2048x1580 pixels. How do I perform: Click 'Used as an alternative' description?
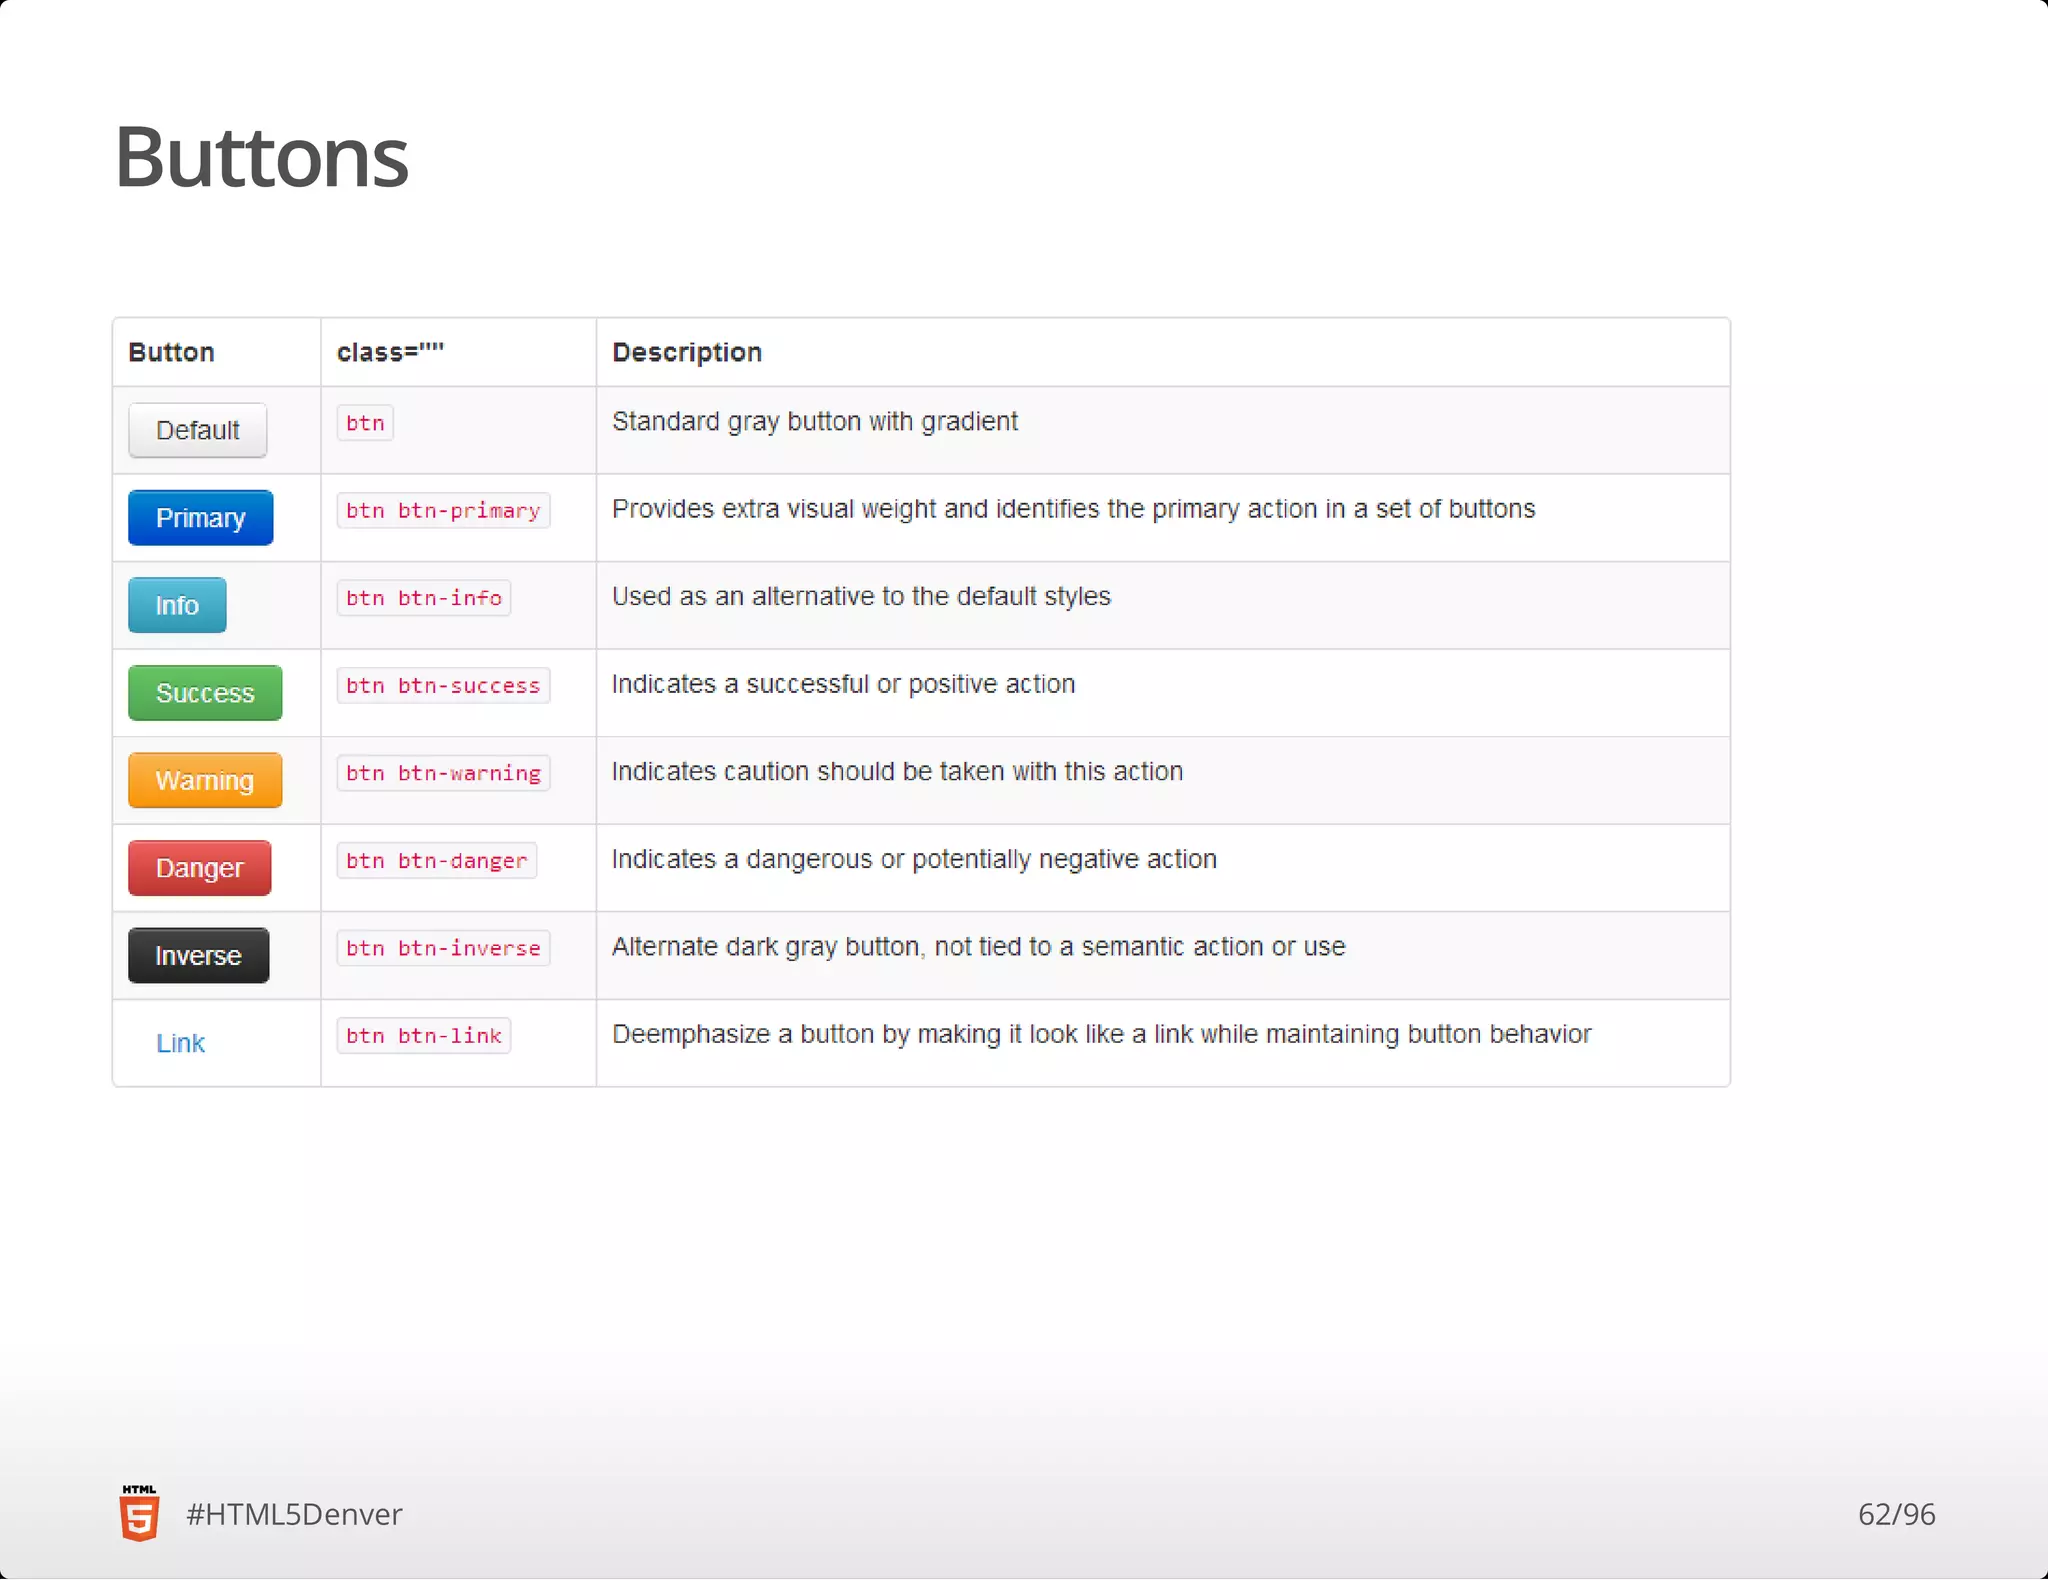pyautogui.click(x=861, y=597)
